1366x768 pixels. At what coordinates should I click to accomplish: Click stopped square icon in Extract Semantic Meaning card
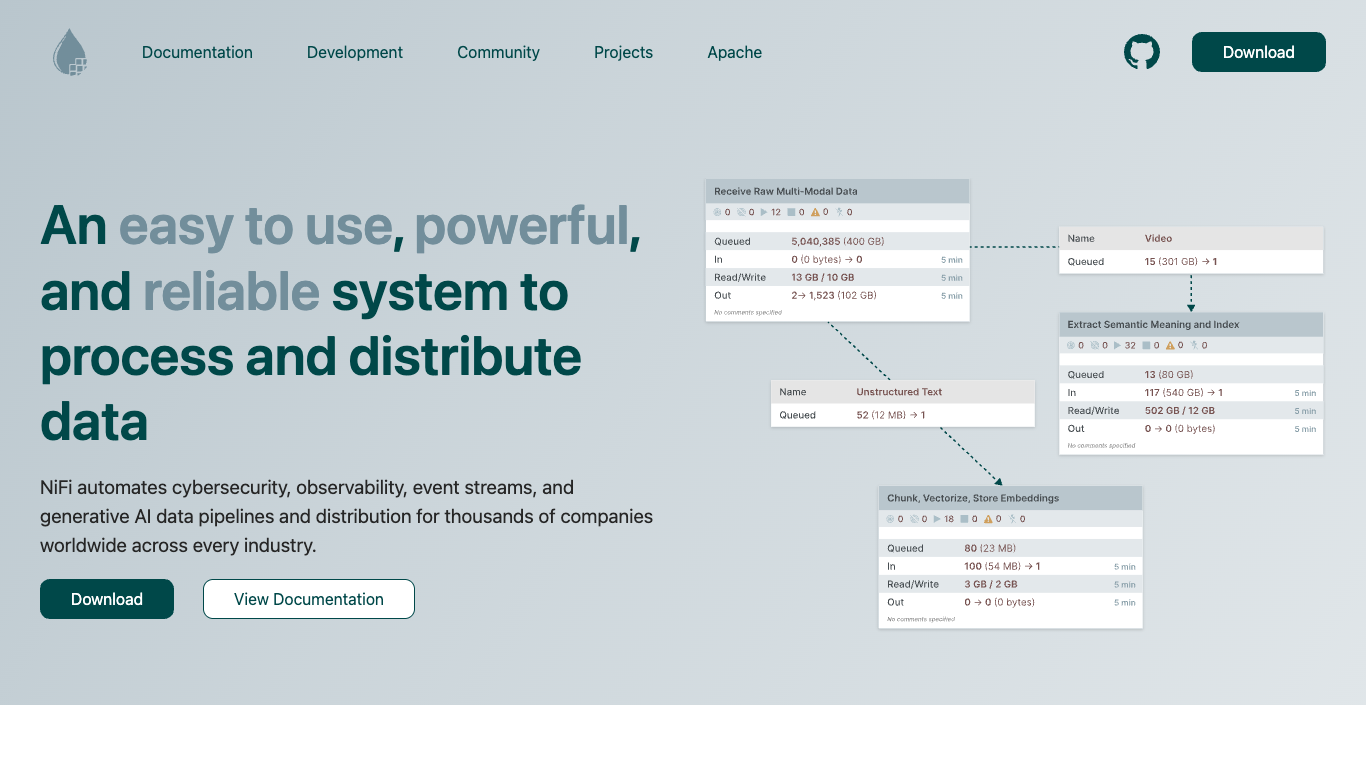click(x=1144, y=345)
